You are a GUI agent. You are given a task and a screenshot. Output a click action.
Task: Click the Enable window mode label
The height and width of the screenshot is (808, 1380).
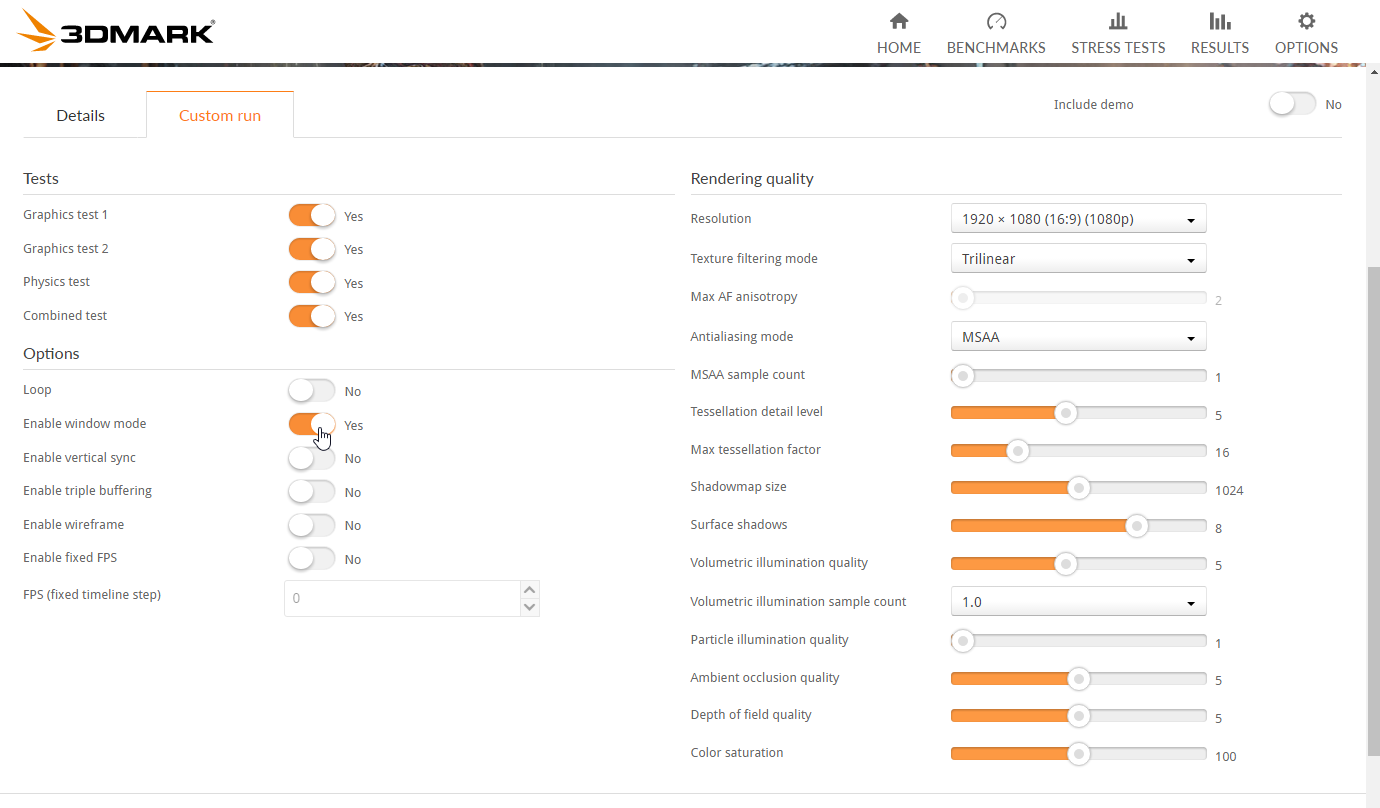point(85,424)
